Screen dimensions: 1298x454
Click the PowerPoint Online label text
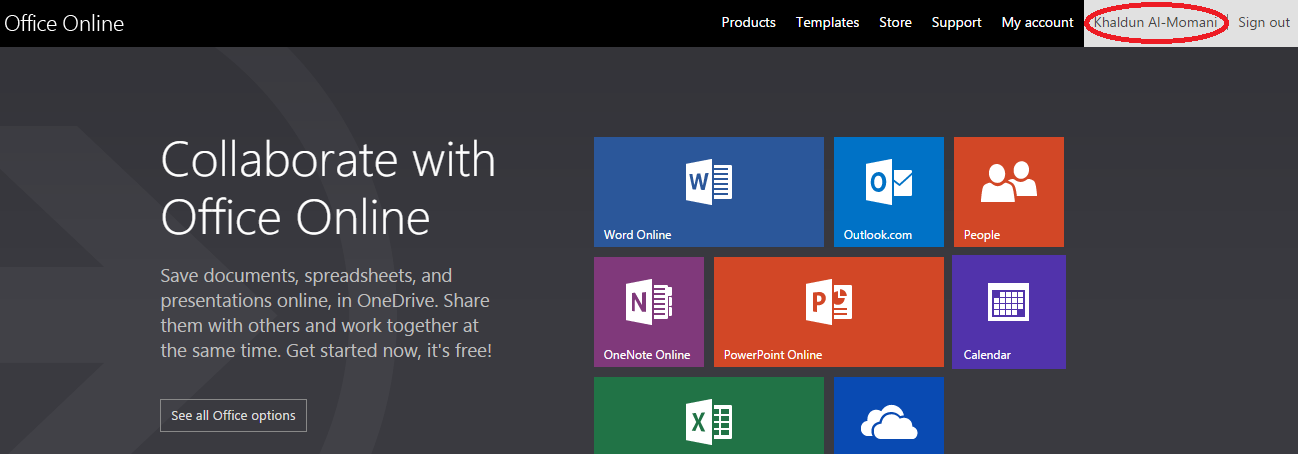click(773, 355)
